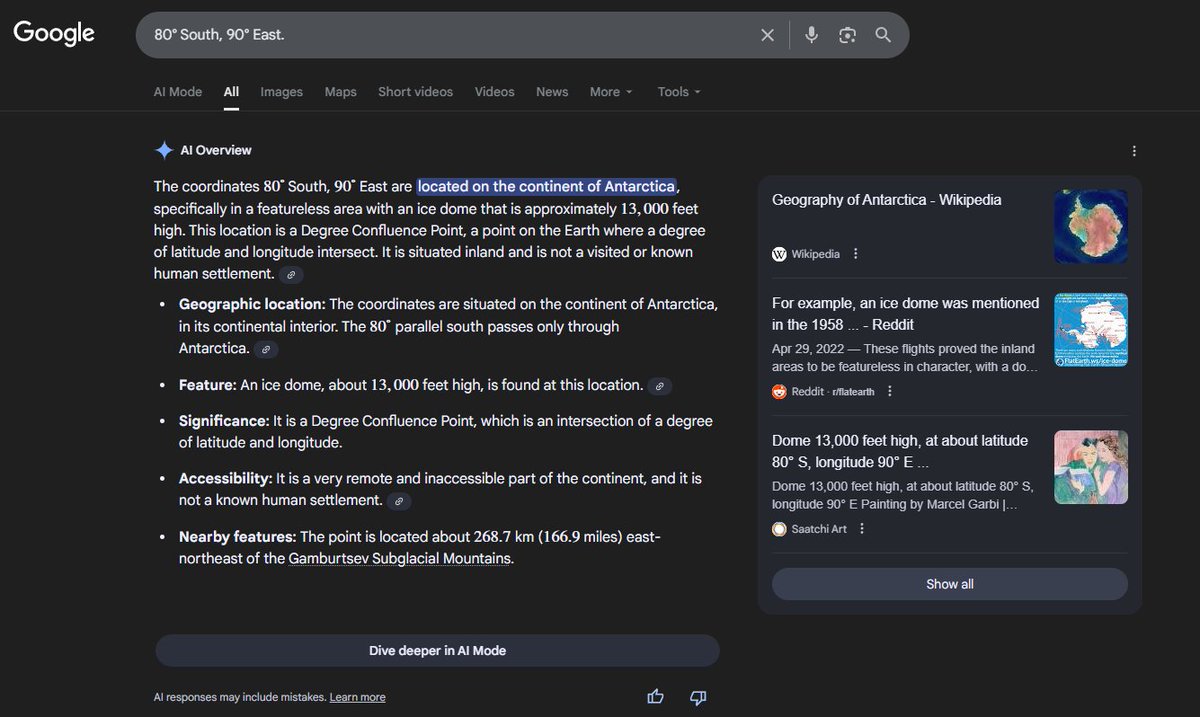The image size is (1200, 717).
Task: Click the Wikipedia source favicon
Action: coord(779,254)
